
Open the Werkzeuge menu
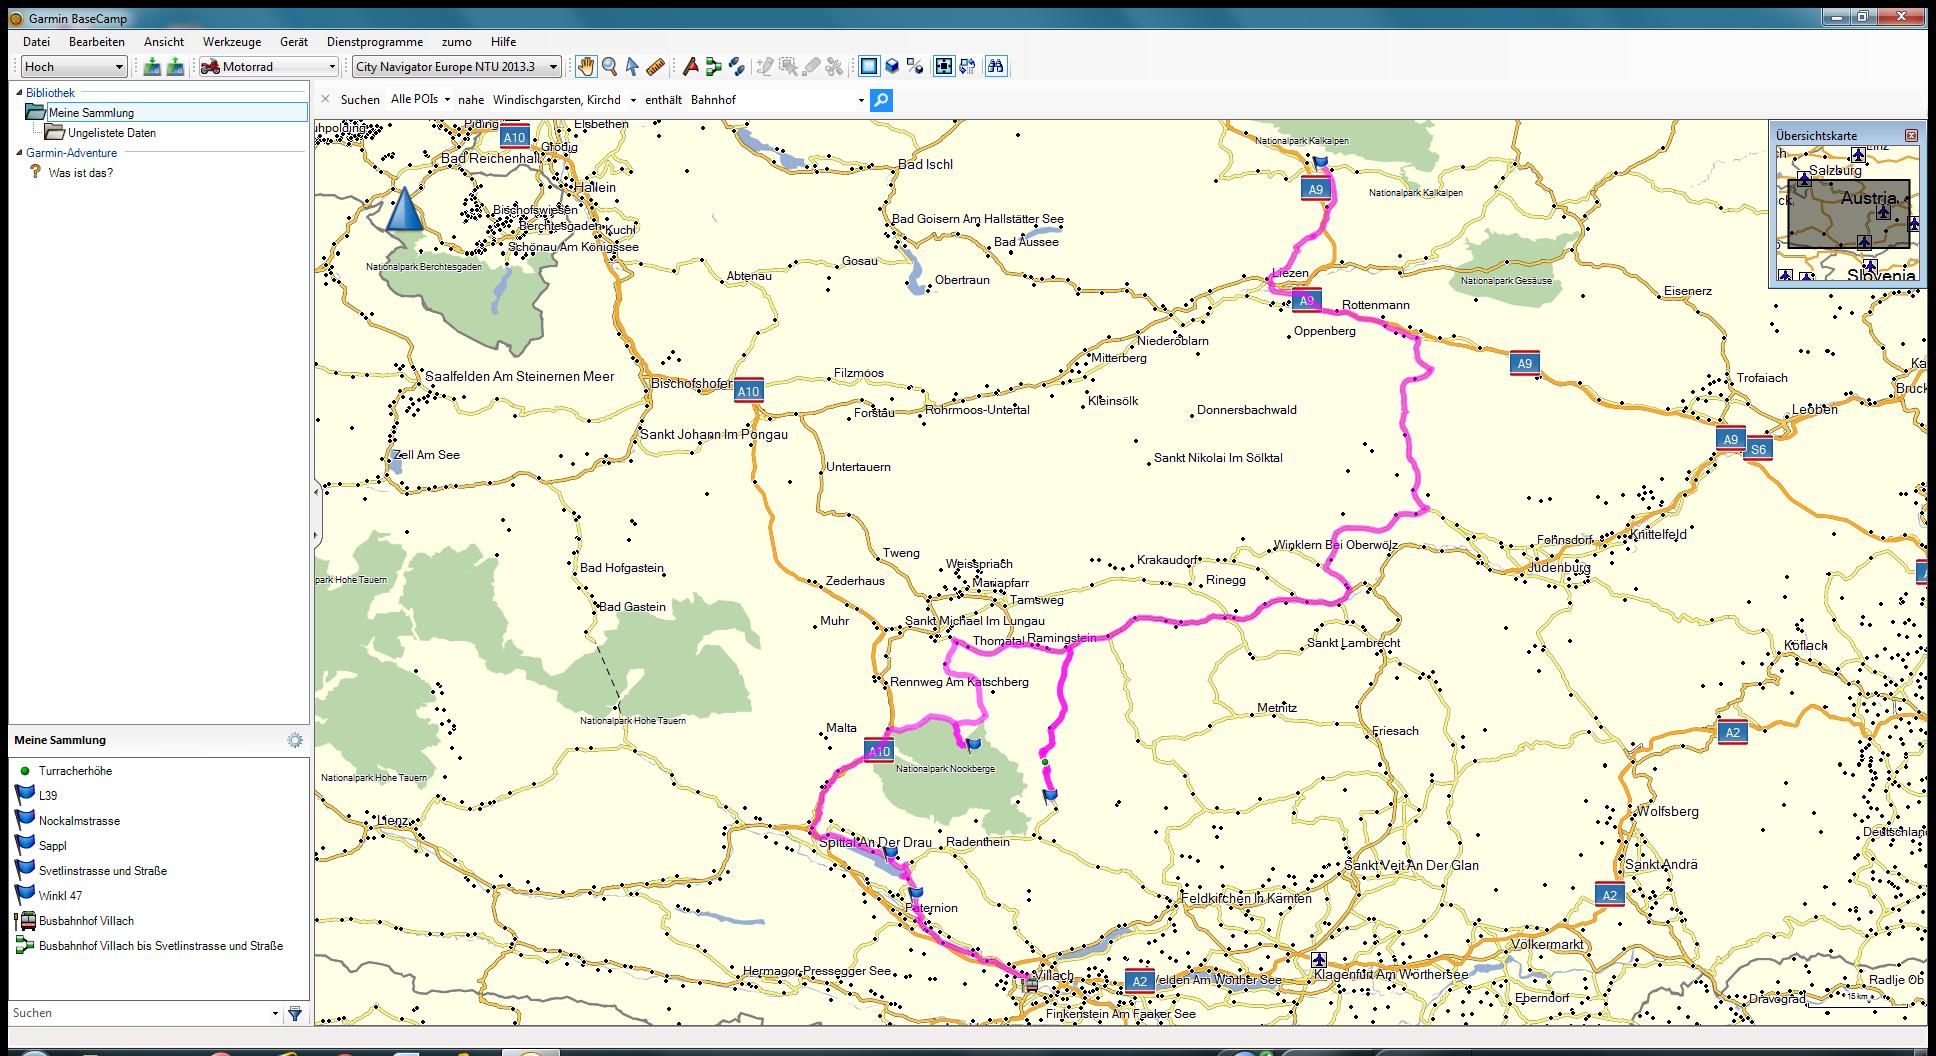click(x=232, y=42)
